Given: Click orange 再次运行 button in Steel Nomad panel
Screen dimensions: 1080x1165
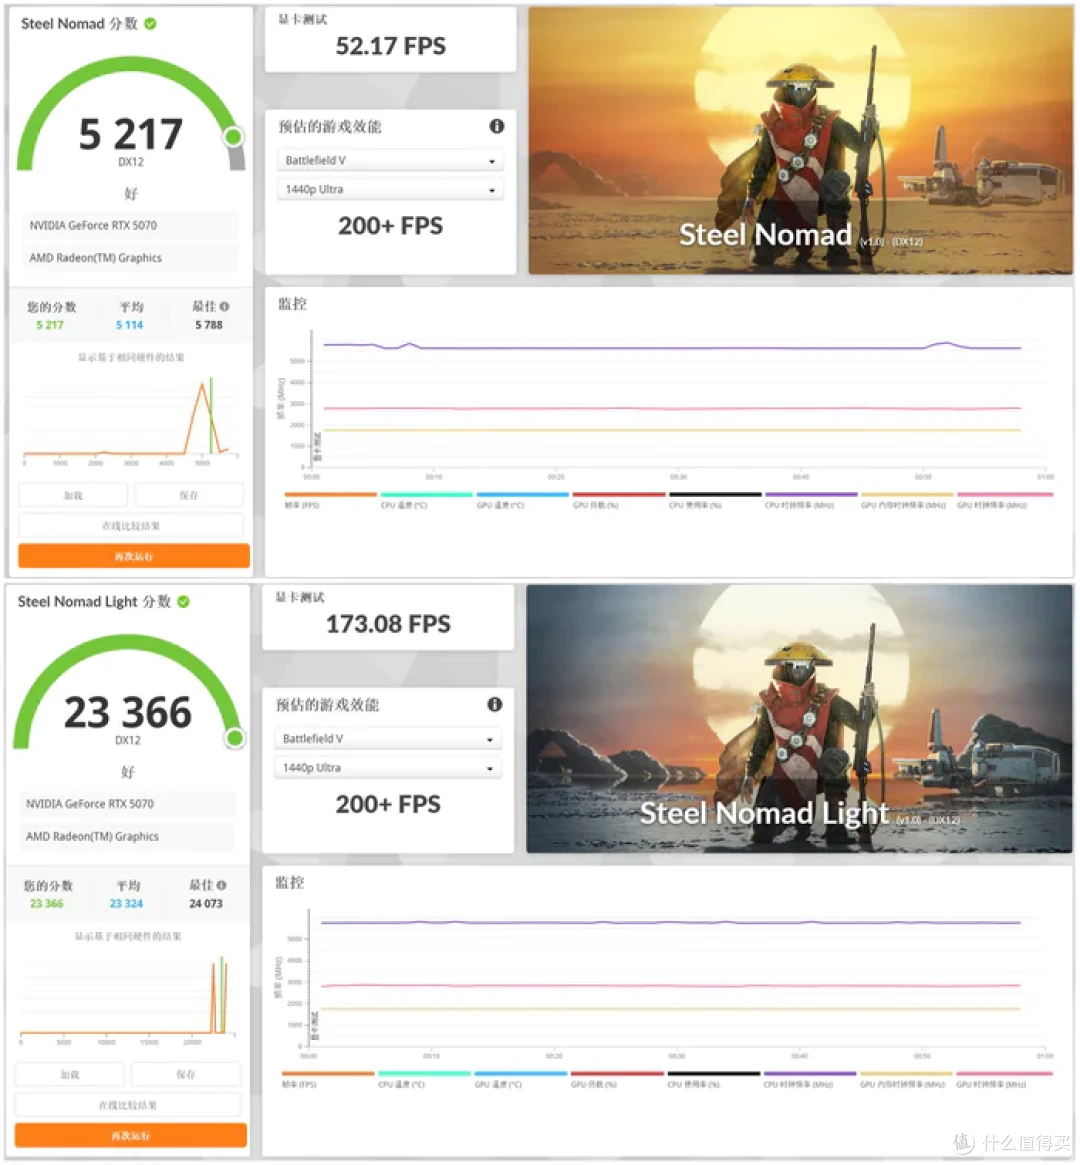Looking at the screenshot, I should click(x=134, y=556).
